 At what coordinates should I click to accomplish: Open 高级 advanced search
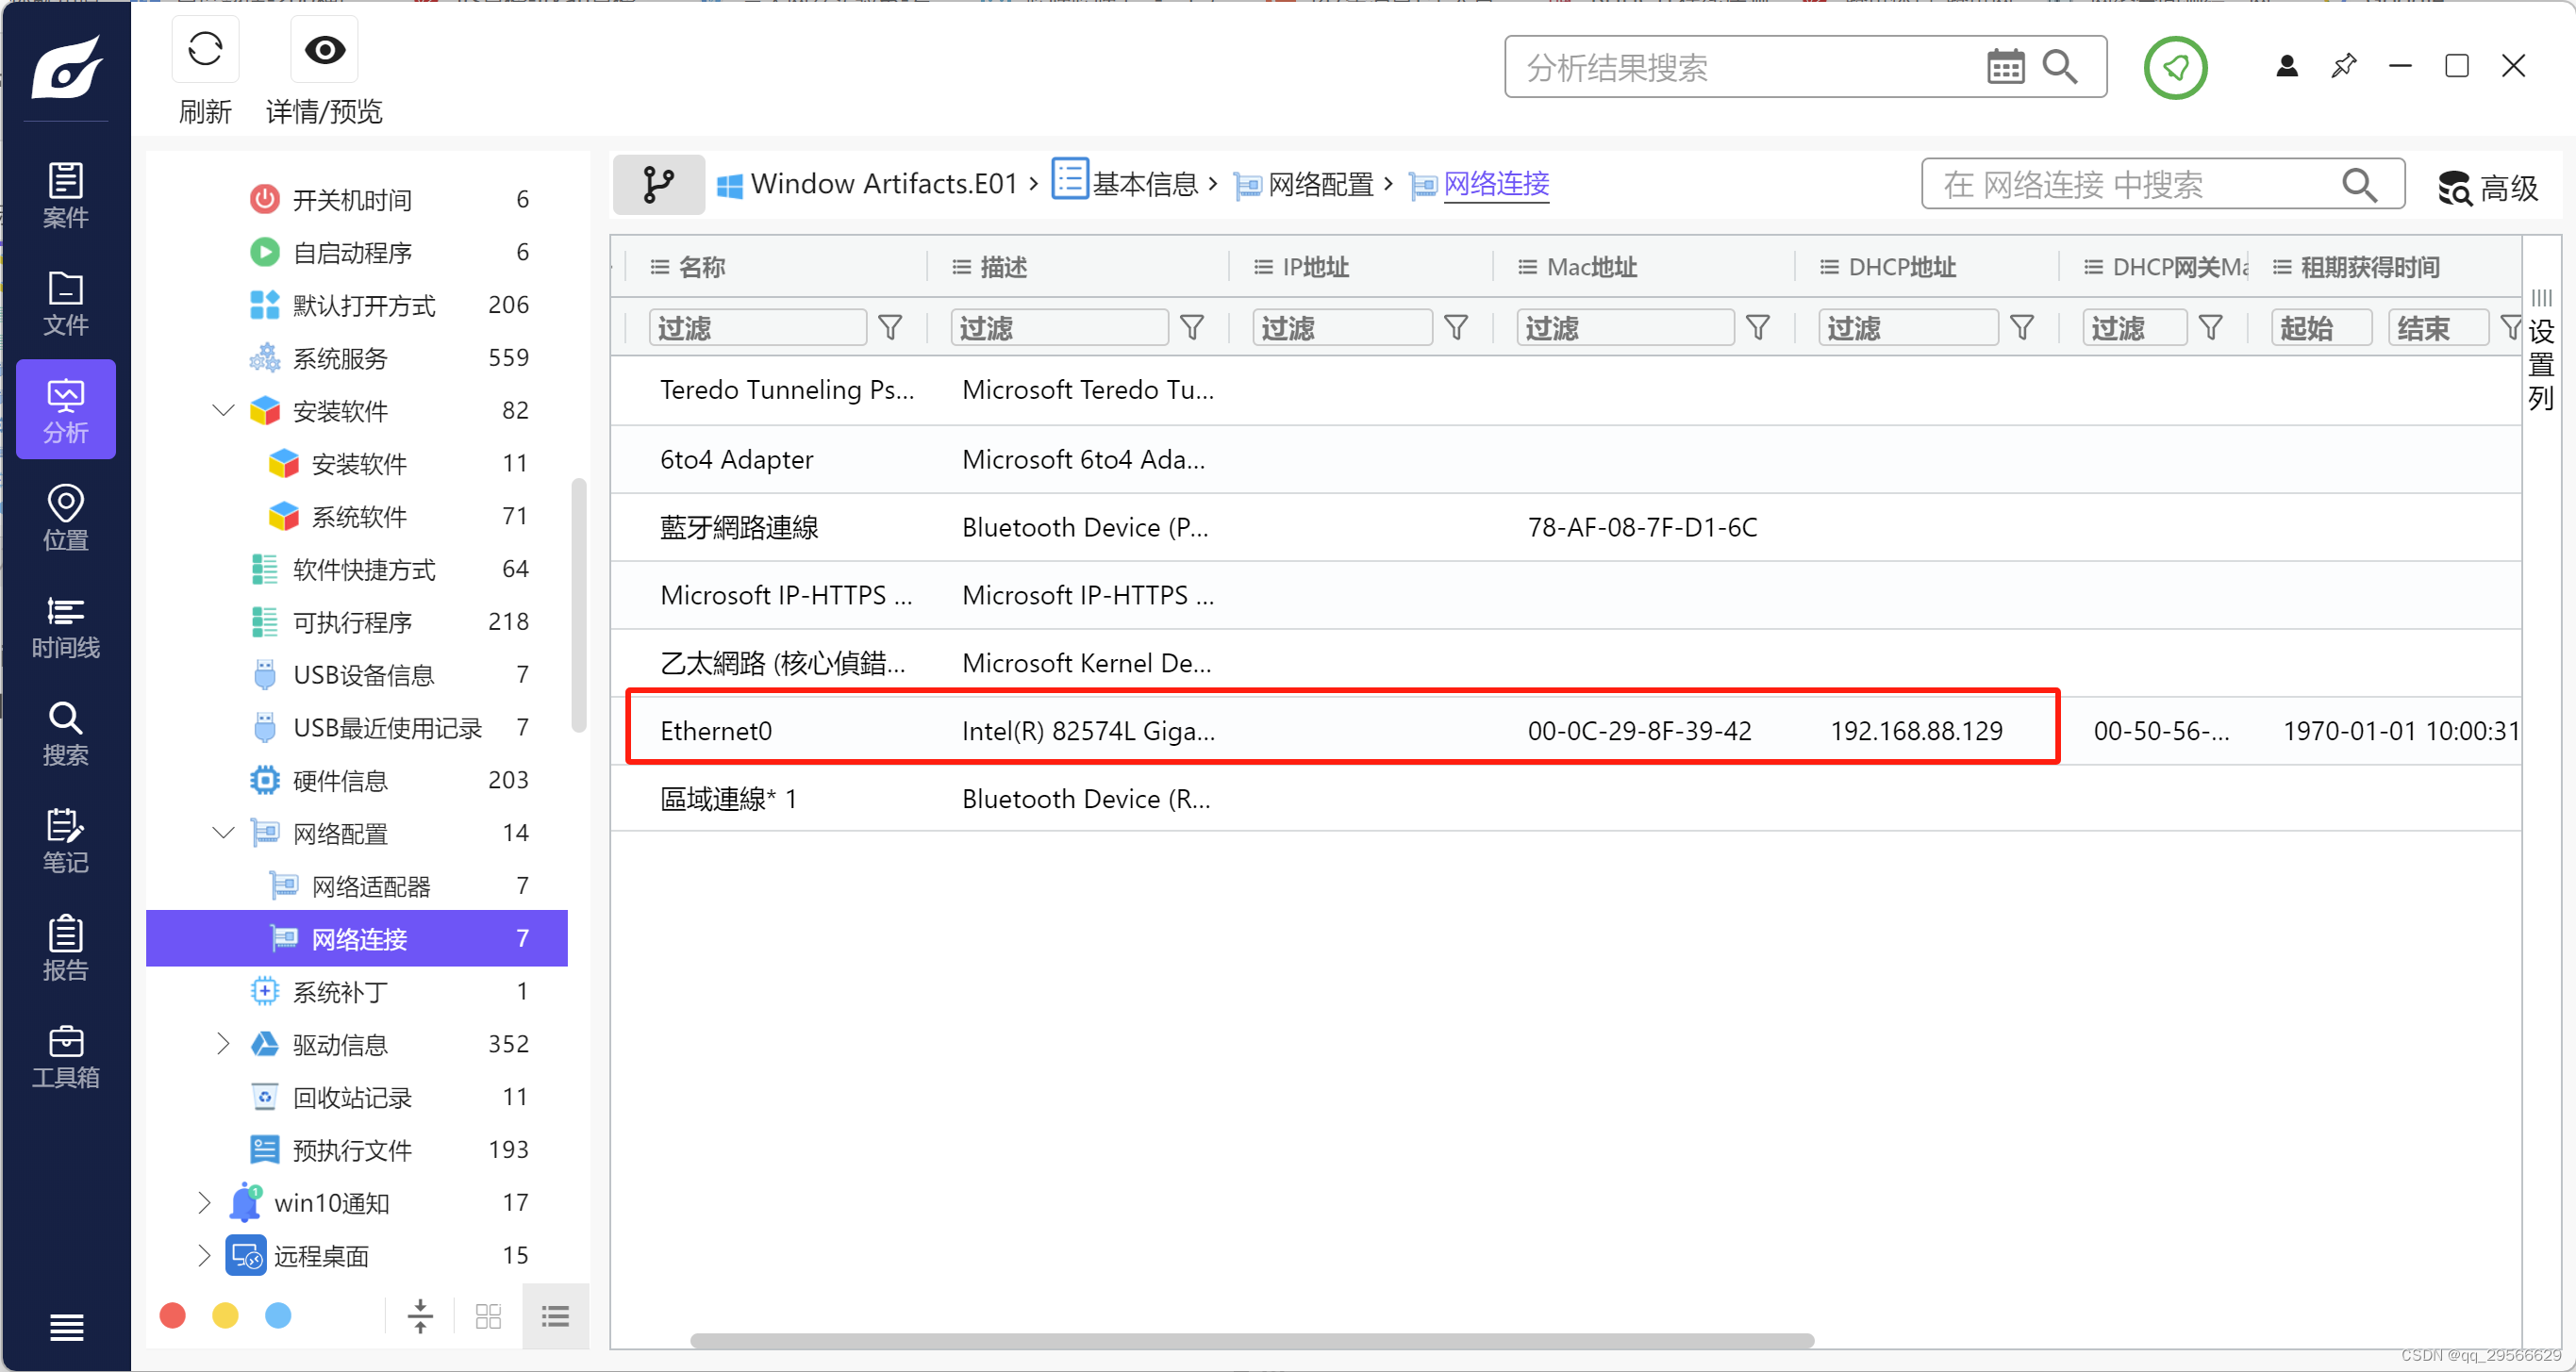2489,187
